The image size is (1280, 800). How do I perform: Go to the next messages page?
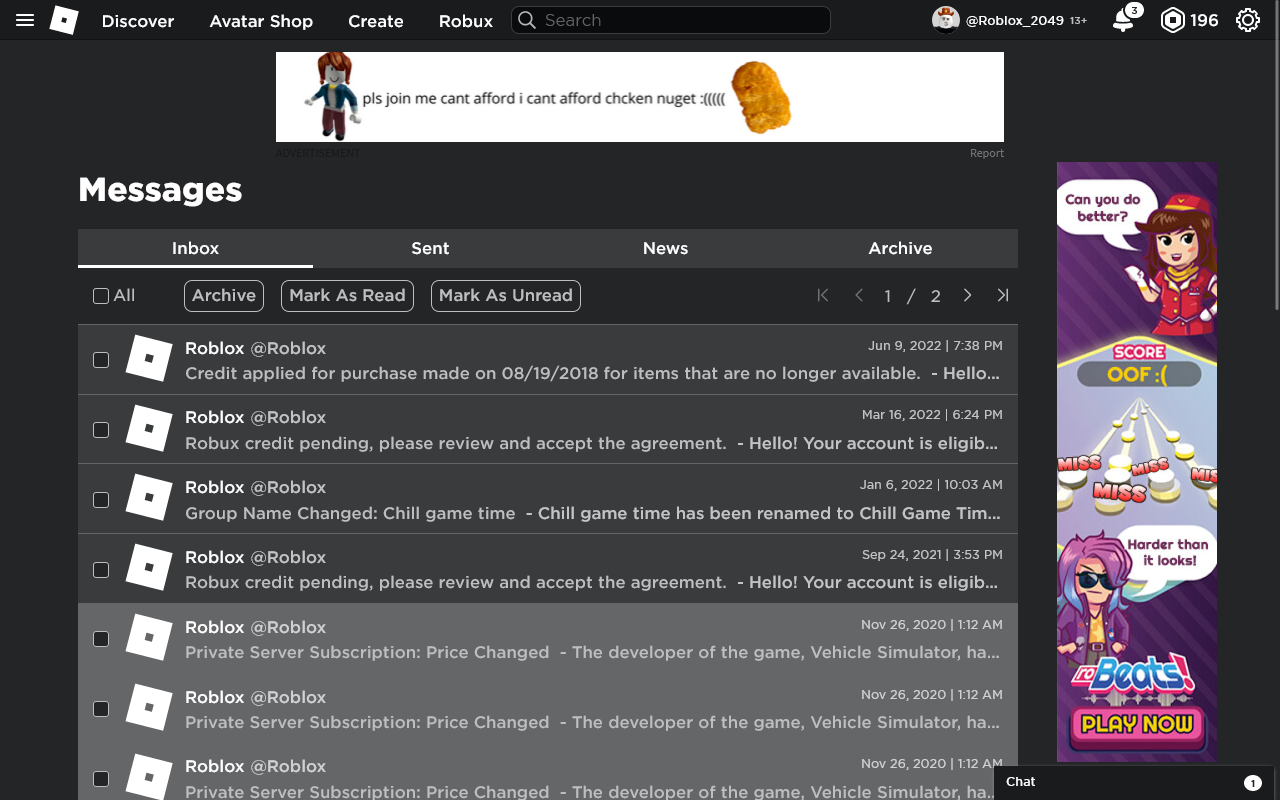tap(967, 295)
